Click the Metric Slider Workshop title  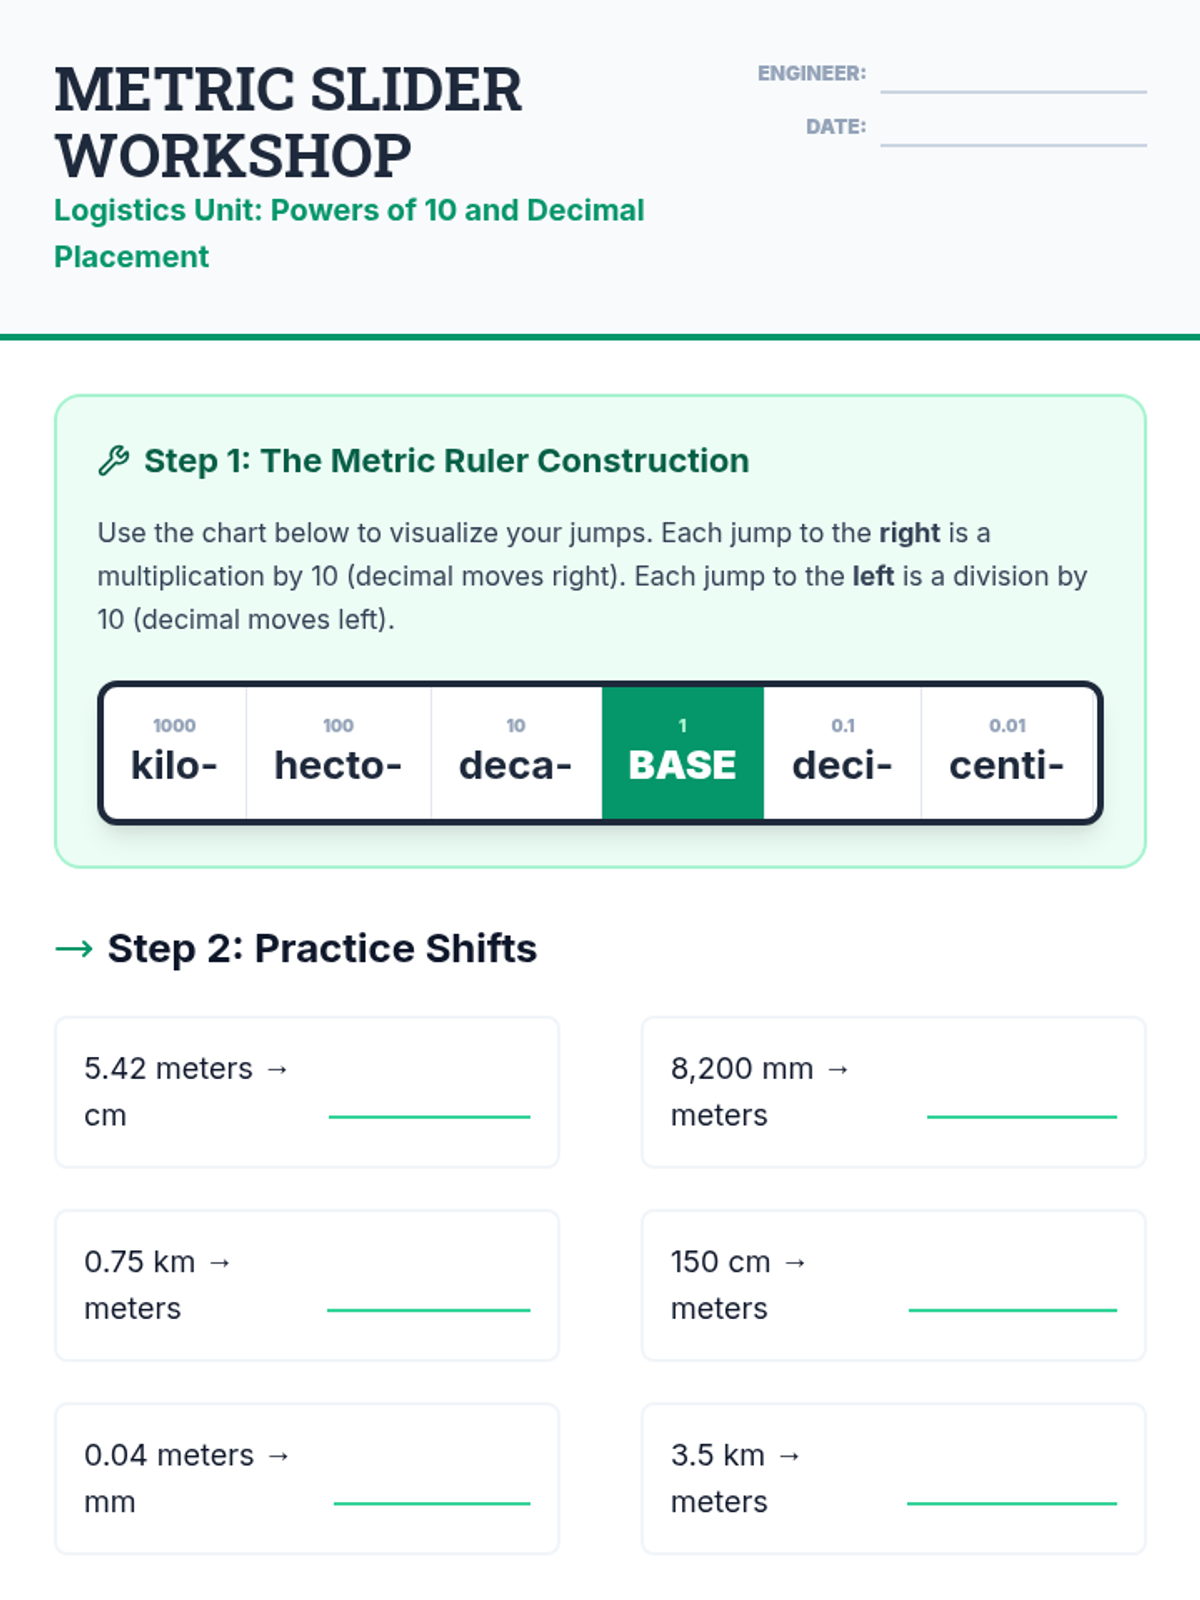[288, 122]
